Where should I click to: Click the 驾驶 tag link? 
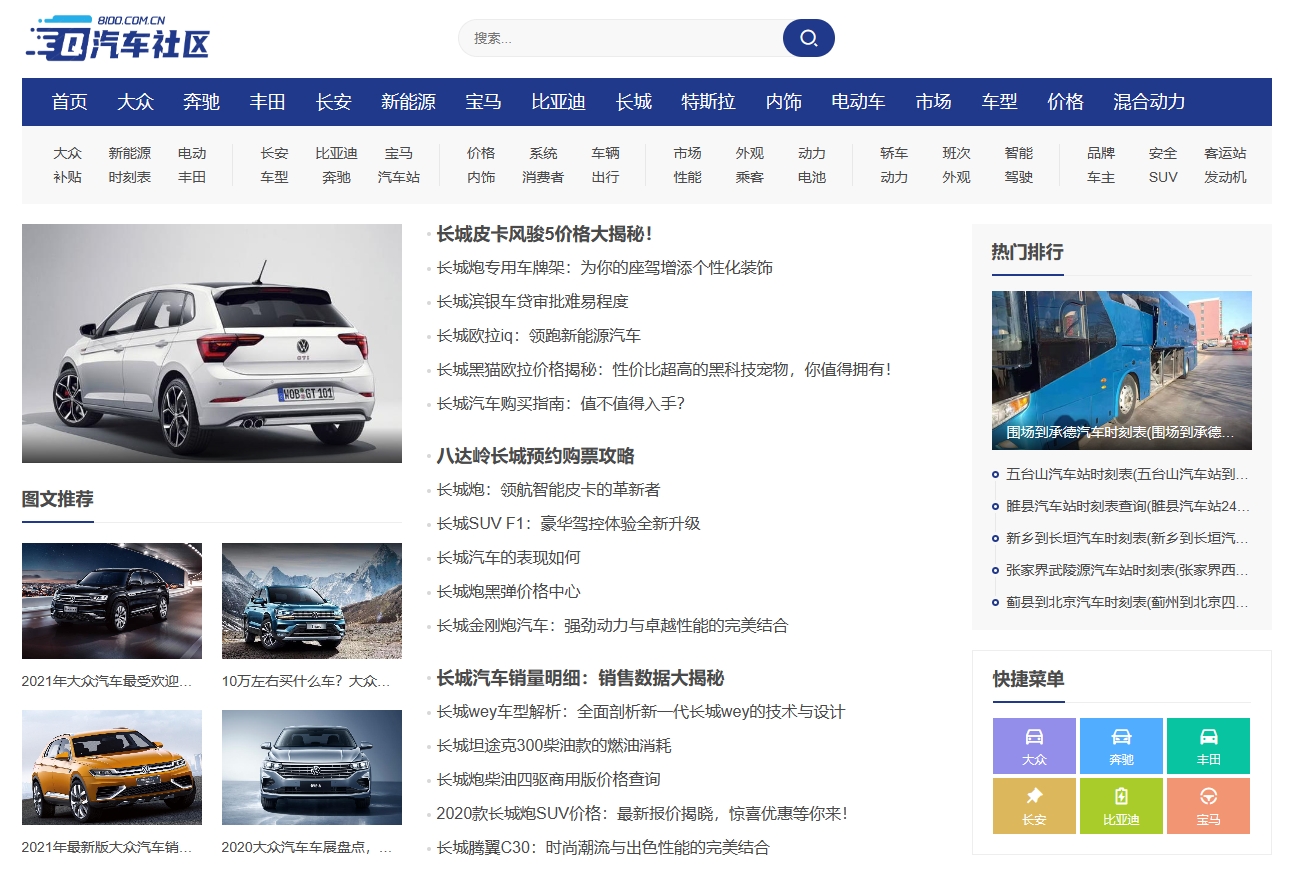pos(1019,177)
